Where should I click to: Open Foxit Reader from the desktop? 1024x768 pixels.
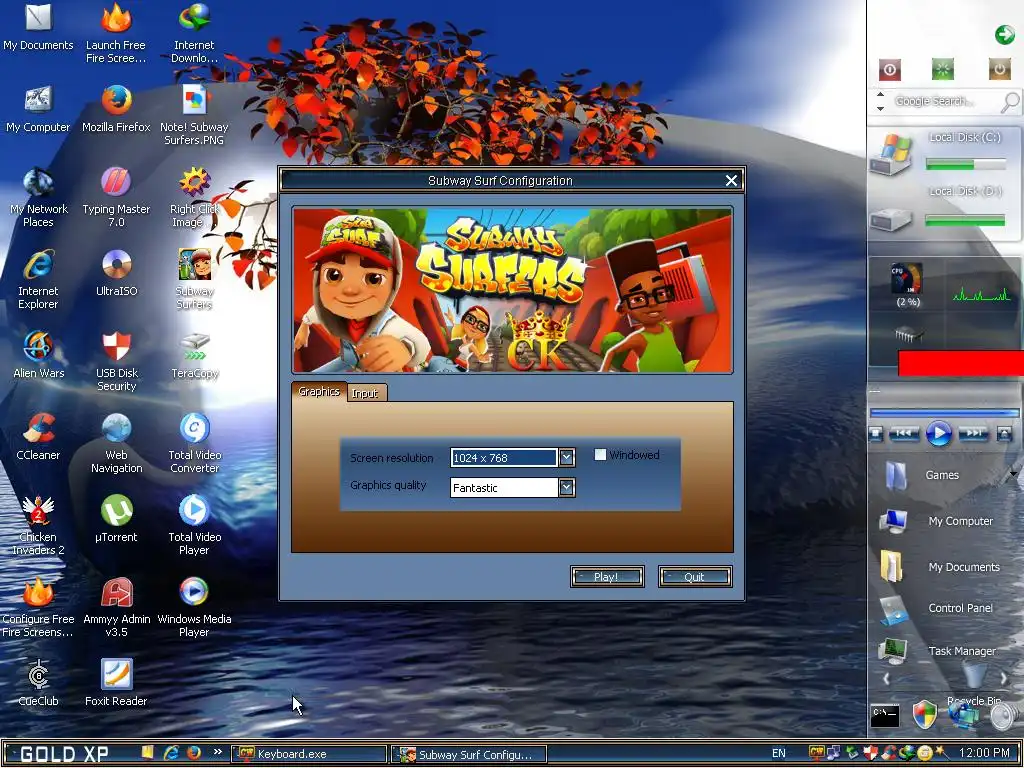tap(116, 683)
